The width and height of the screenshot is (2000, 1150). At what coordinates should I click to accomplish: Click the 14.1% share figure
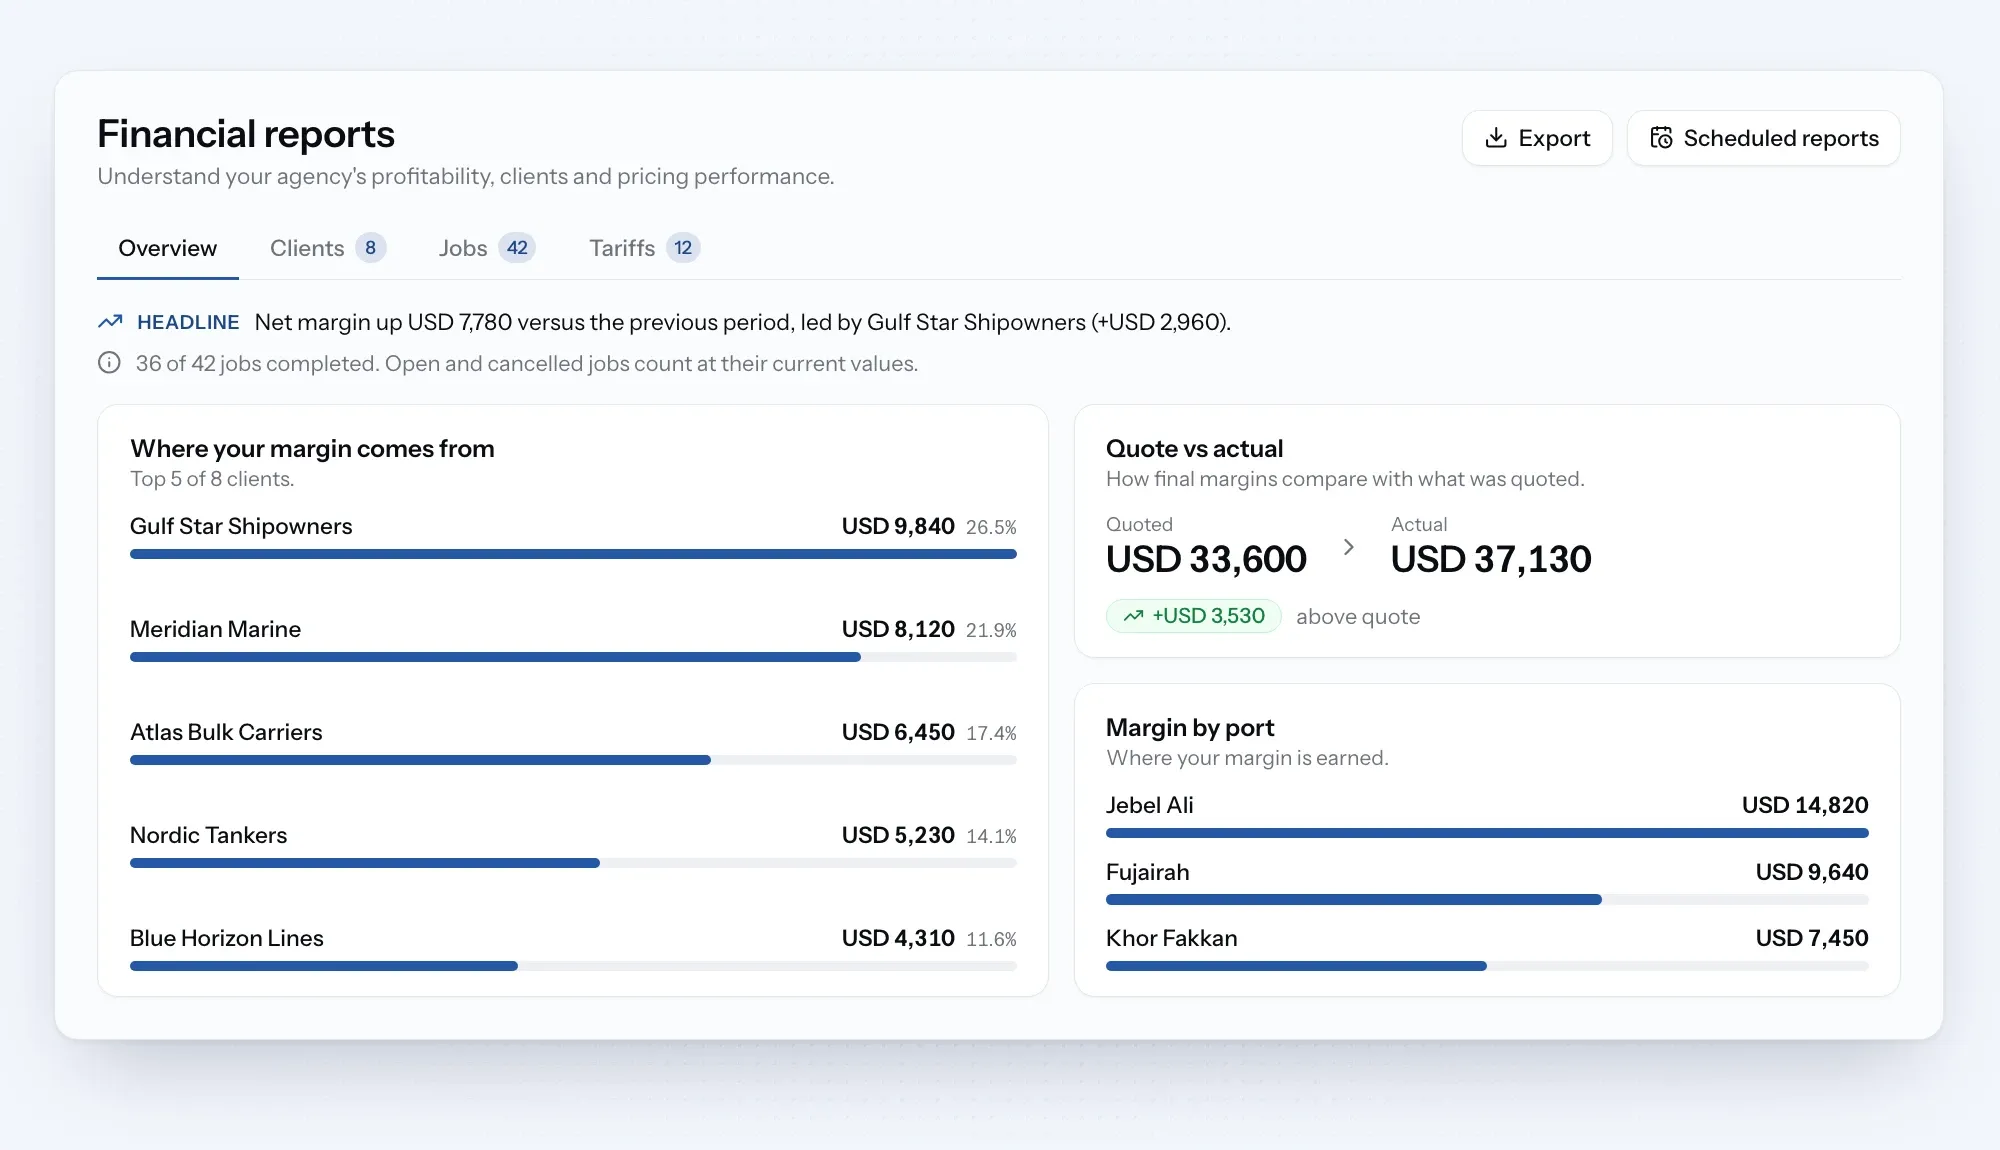[991, 836]
